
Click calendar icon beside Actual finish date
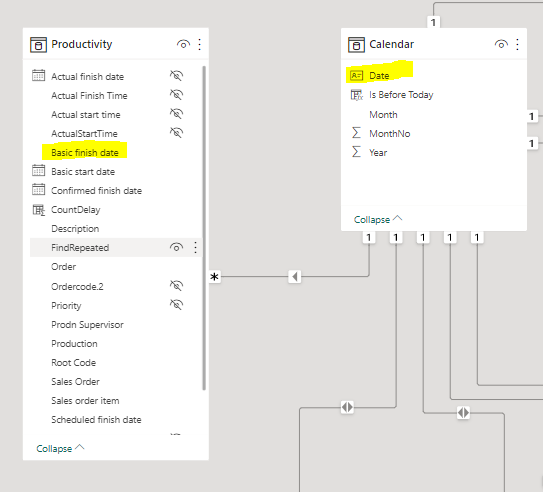point(38,75)
